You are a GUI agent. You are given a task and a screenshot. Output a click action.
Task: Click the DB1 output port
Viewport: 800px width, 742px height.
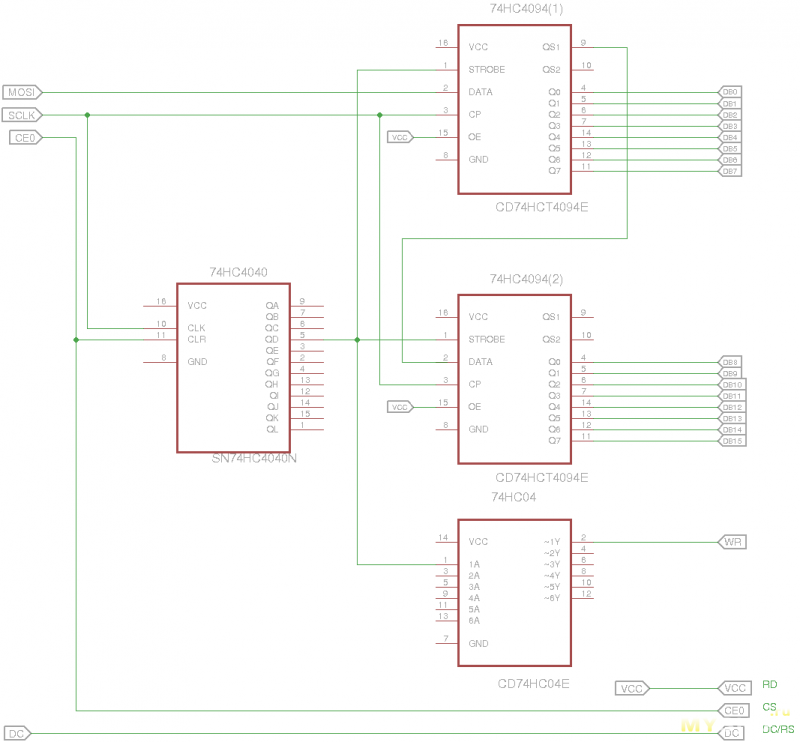pyautogui.click(x=730, y=104)
